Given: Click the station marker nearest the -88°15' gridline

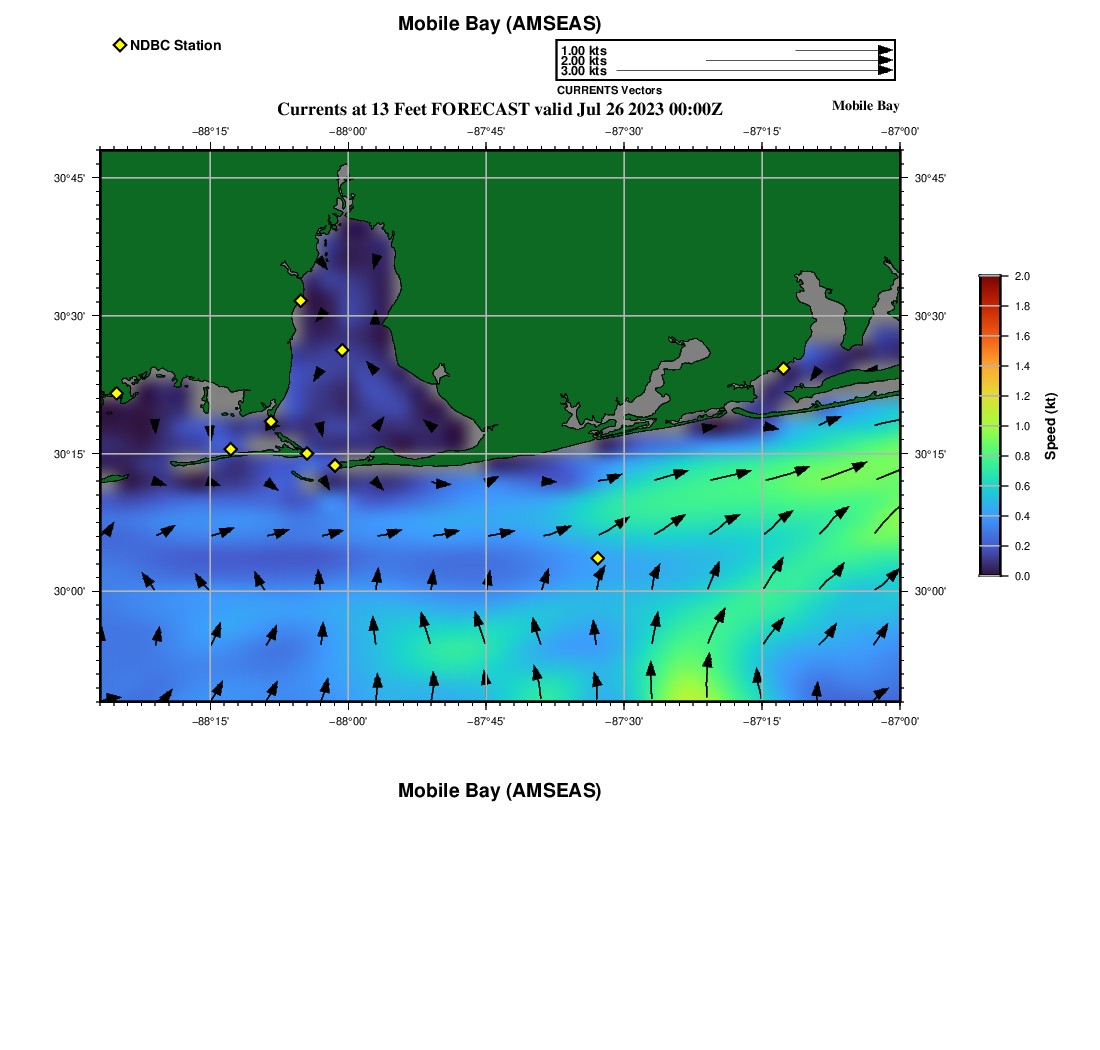Looking at the screenshot, I should [230, 449].
